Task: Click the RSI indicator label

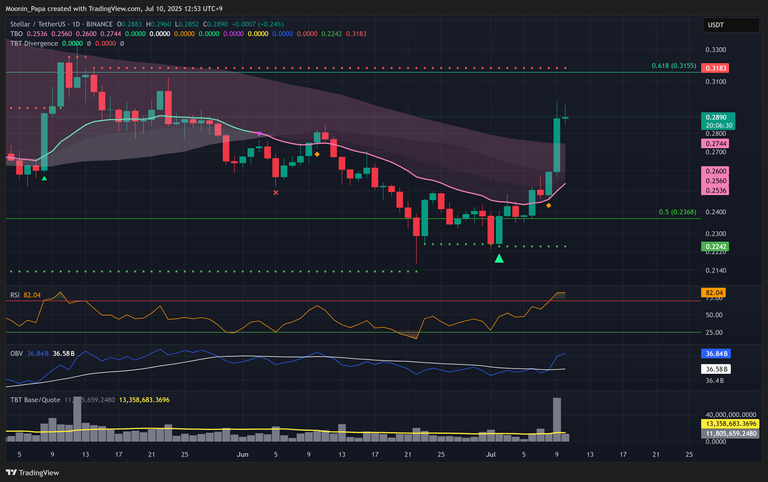Action: [15, 295]
